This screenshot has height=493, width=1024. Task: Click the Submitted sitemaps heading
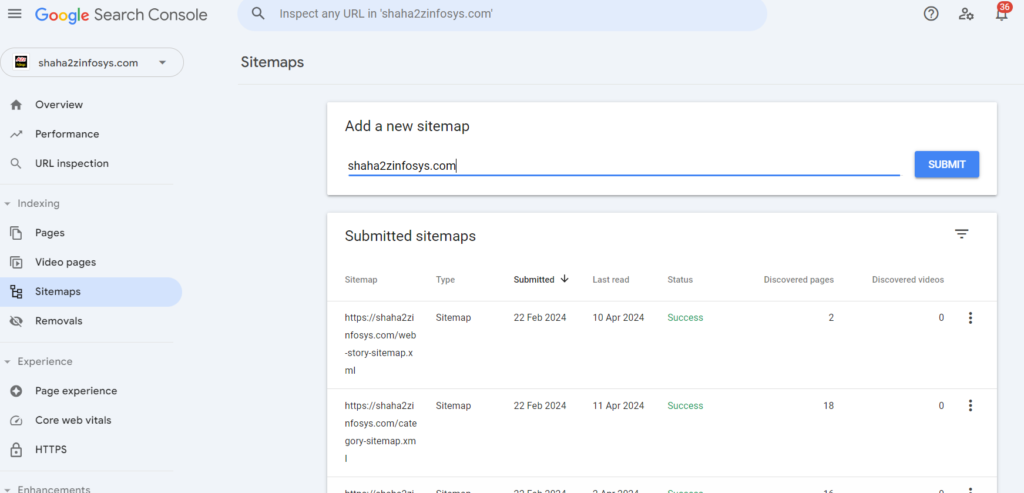pos(410,236)
